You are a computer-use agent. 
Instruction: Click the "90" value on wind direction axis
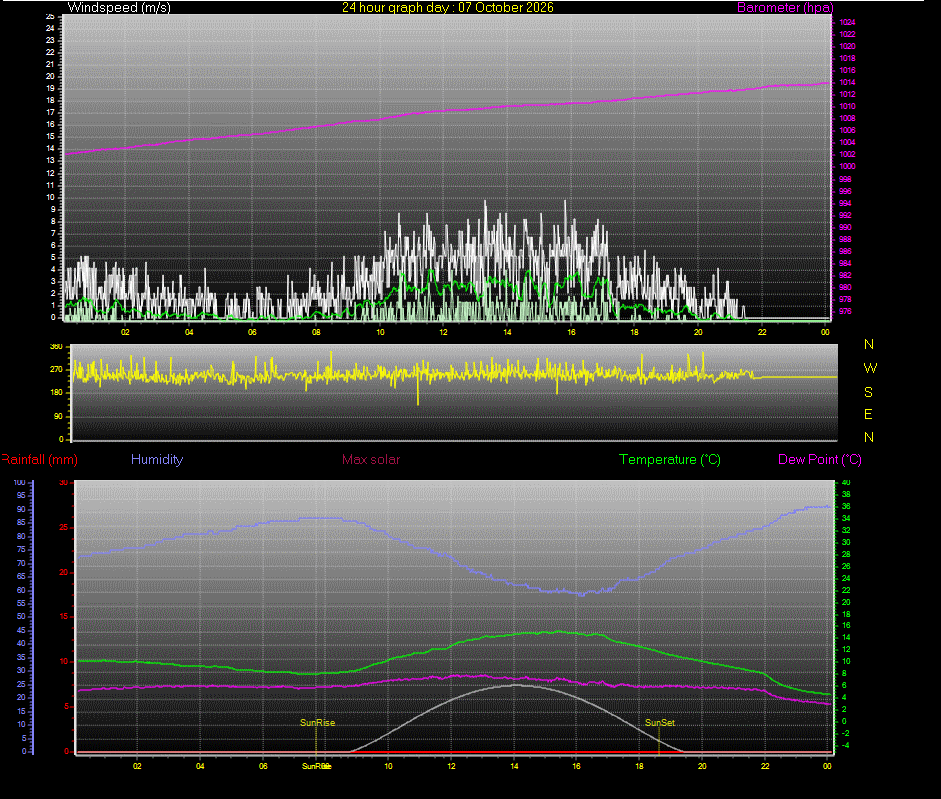tap(58, 417)
